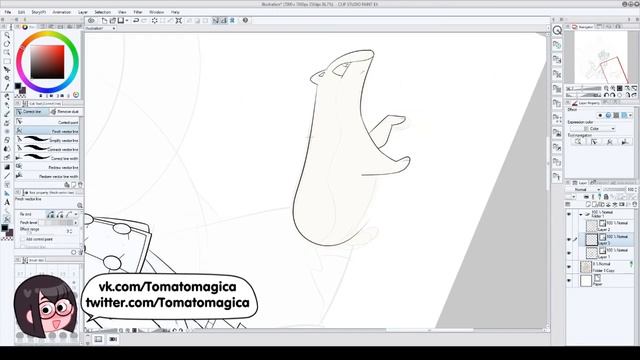The image size is (640, 360).
Task: Click the Save icon in the command bar
Action: coord(121,20)
